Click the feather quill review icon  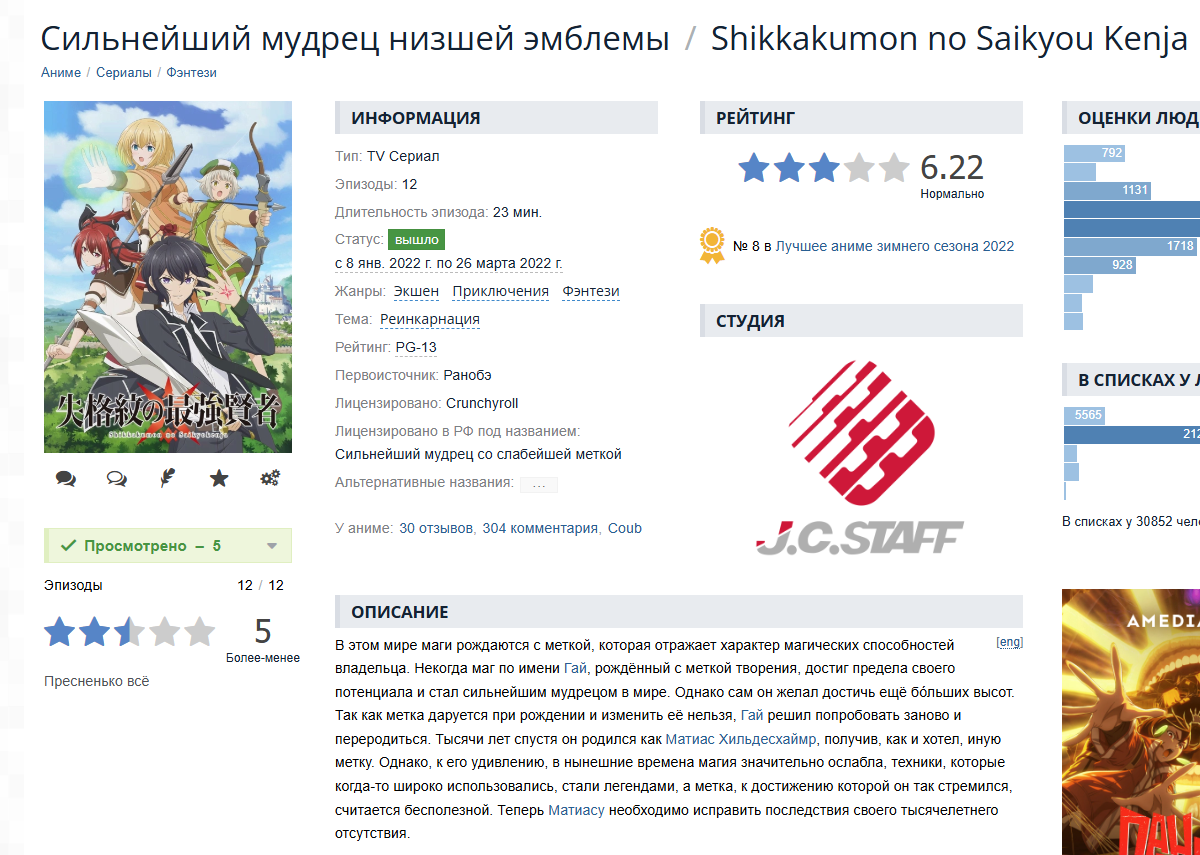point(168,479)
